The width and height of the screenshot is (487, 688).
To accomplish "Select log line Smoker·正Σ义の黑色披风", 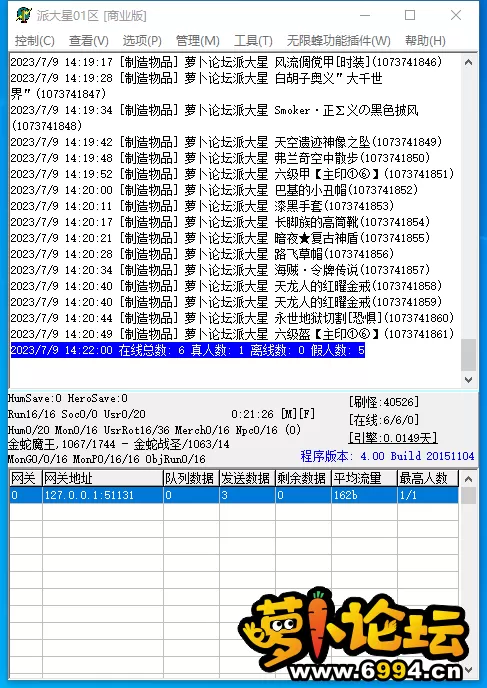I will click(x=215, y=118).
